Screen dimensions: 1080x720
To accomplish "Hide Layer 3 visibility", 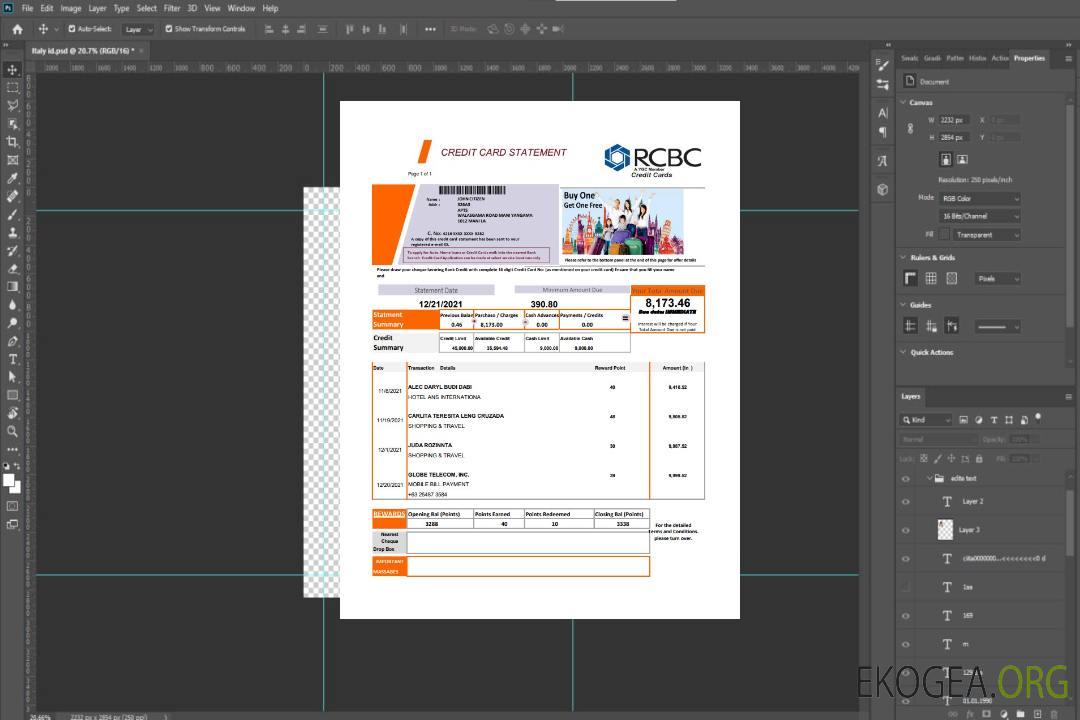I will 906,531.
